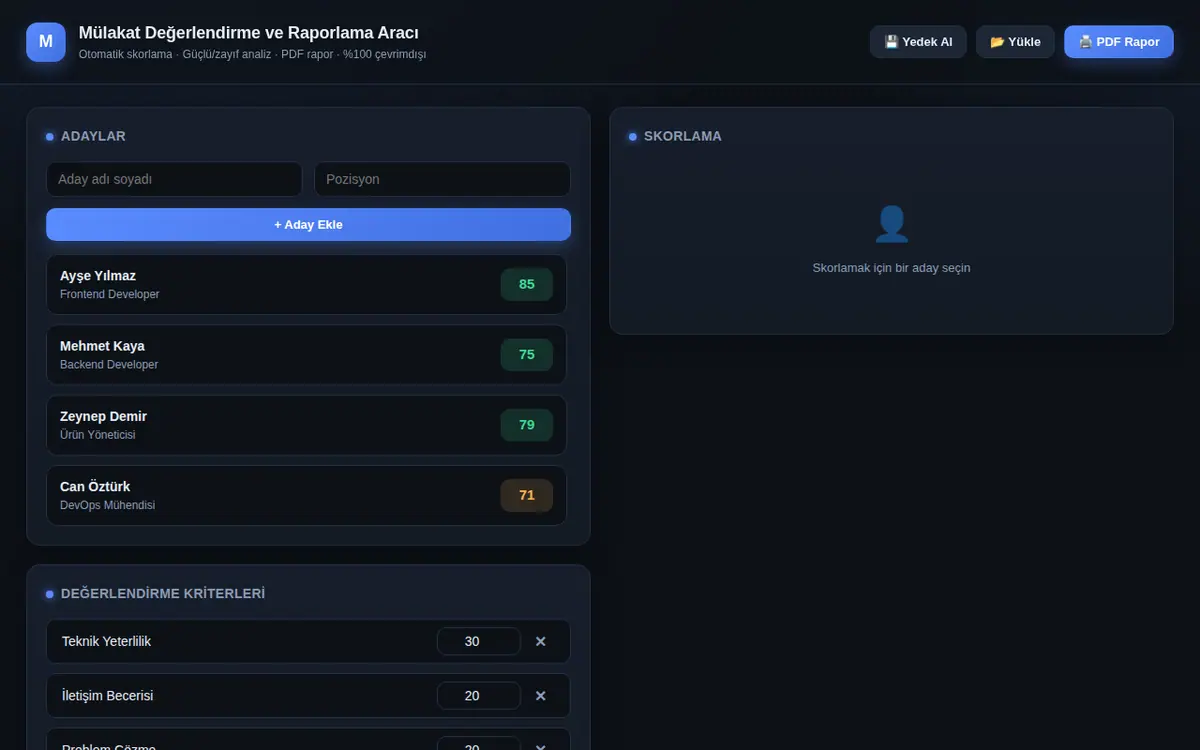
Task: Edit Teknik Yeterlilik weight value 30
Action: [x=478, y=641]
